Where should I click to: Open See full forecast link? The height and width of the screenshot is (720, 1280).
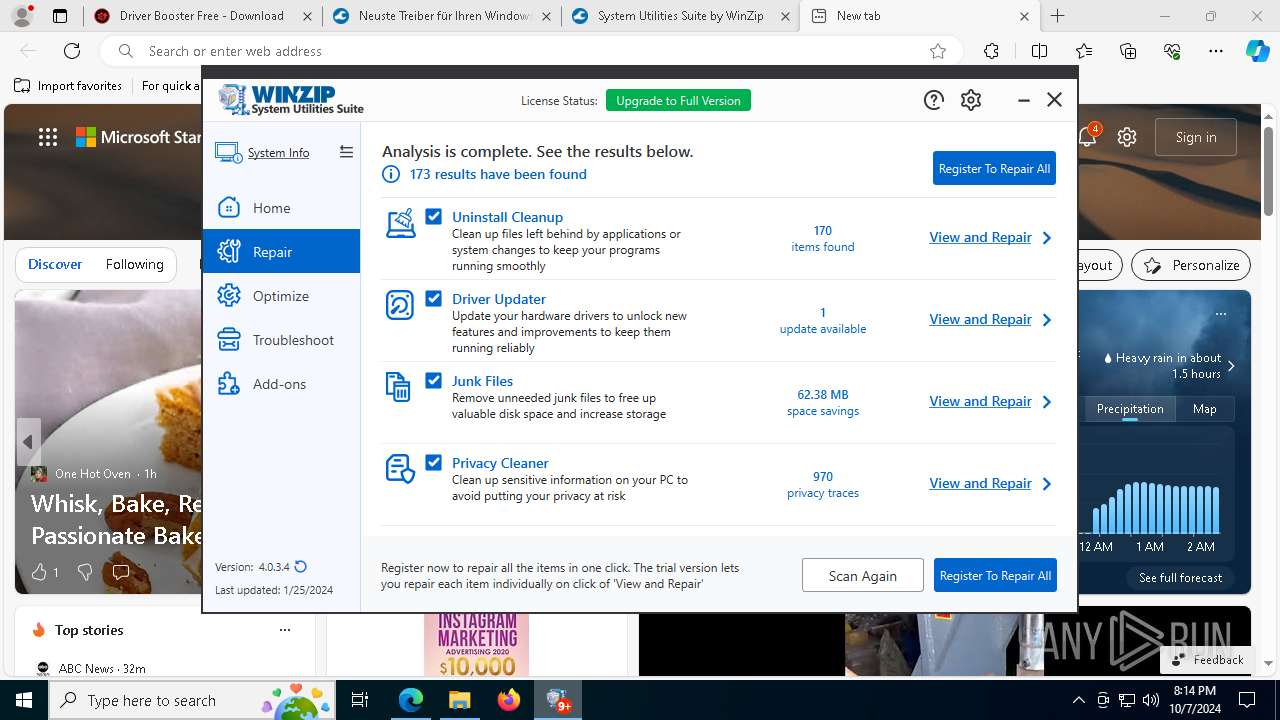click(1180, 578)
